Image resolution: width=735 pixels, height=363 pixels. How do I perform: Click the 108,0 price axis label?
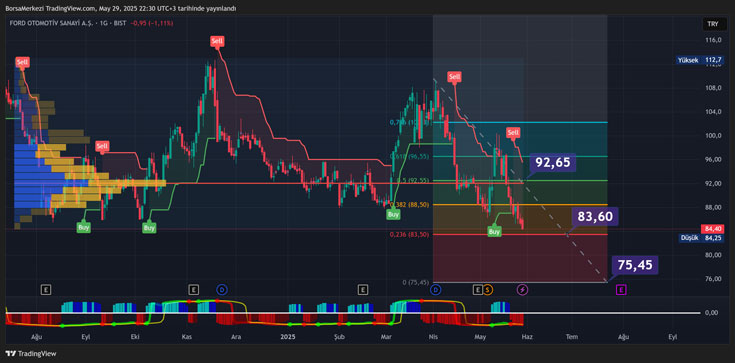[x=712, y=88]
